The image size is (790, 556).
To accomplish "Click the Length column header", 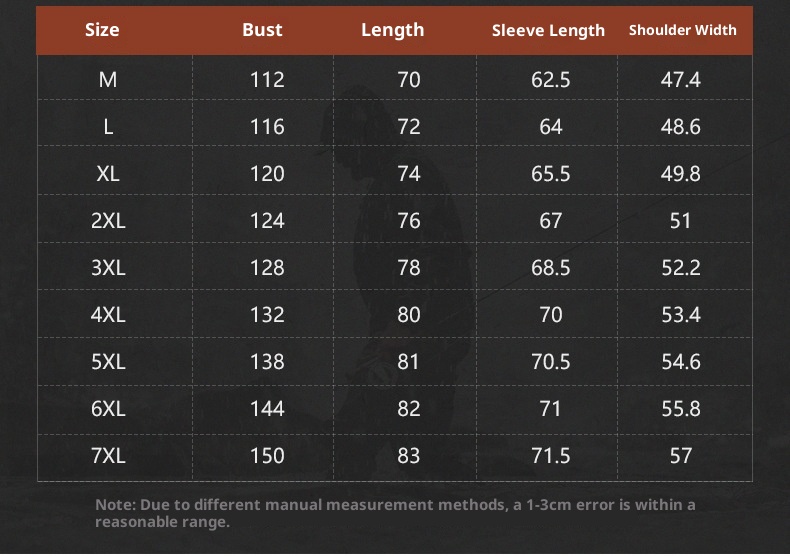I will click(x=392, y=30).
